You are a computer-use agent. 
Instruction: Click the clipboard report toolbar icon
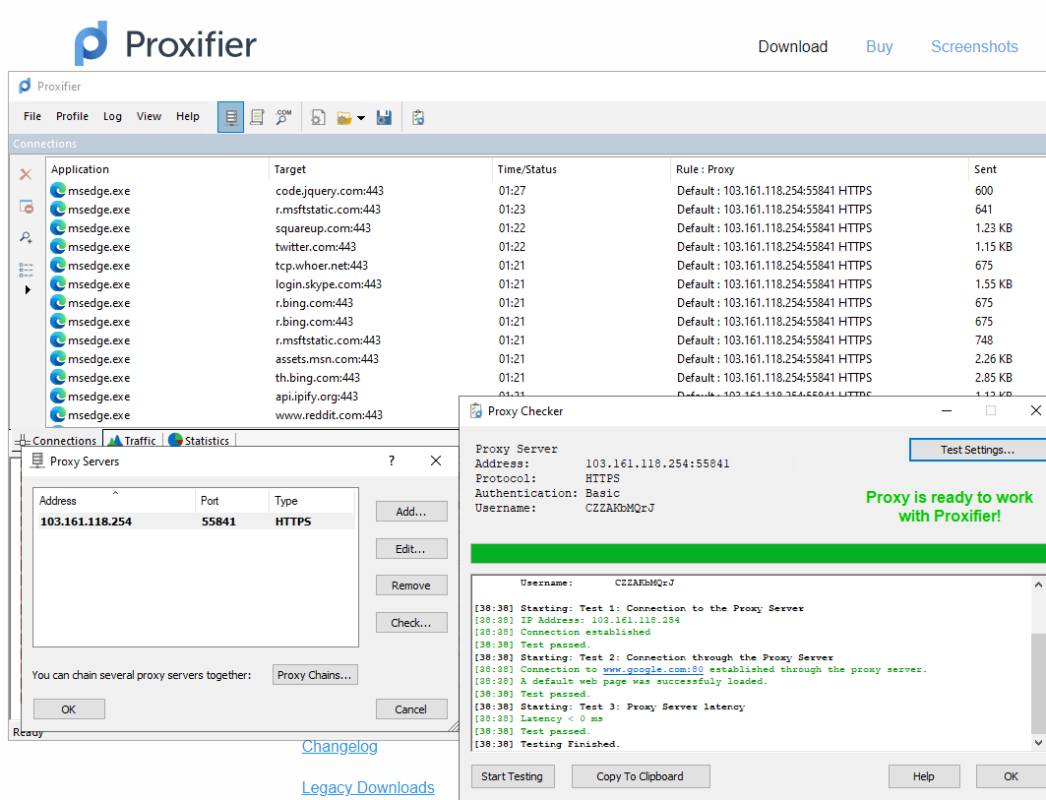click(x=418, y=117)
